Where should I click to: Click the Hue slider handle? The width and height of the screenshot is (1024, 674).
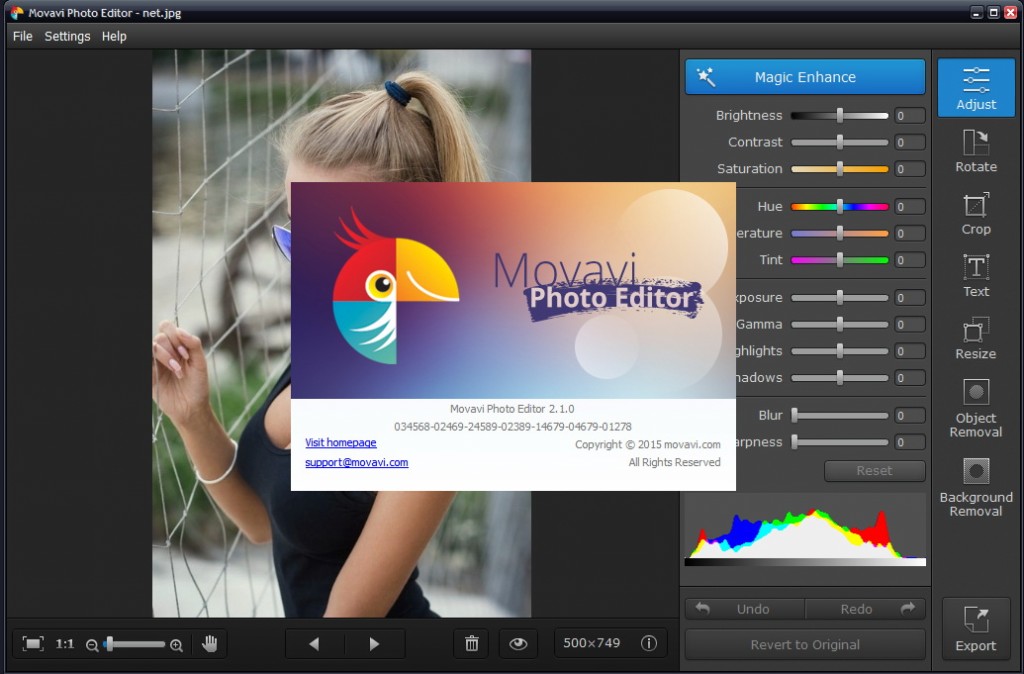840,207
